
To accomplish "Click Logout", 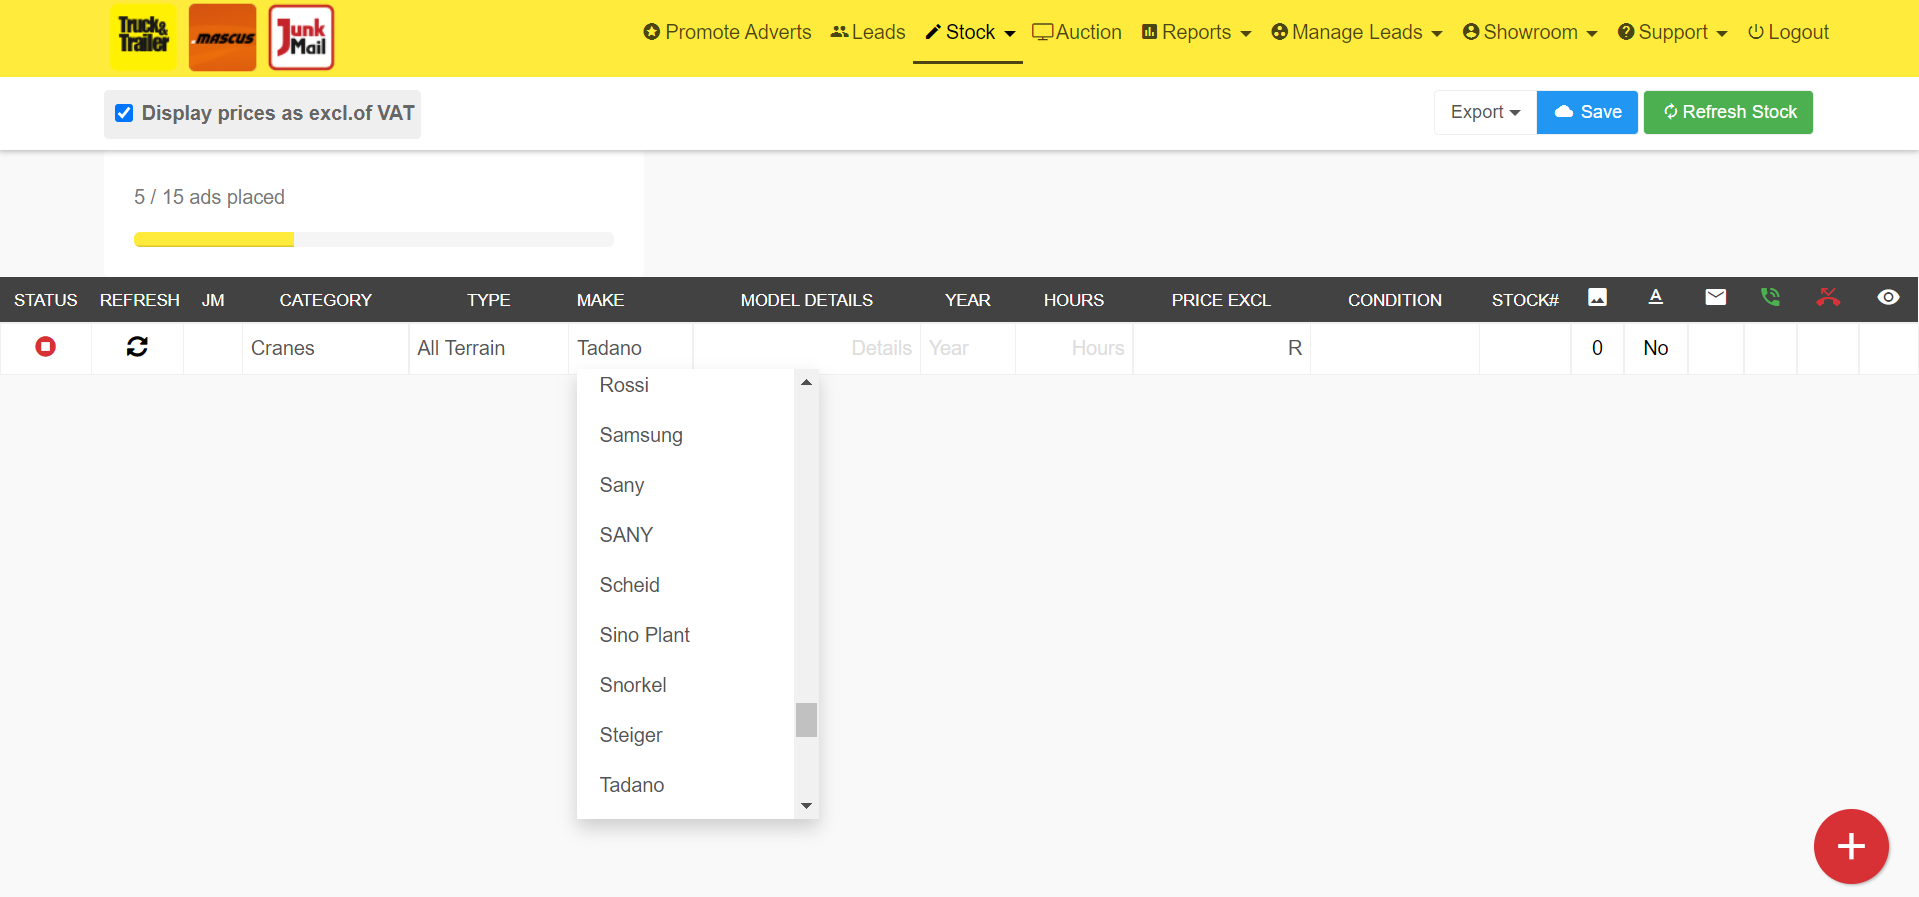I will [x=1788, y=32].
